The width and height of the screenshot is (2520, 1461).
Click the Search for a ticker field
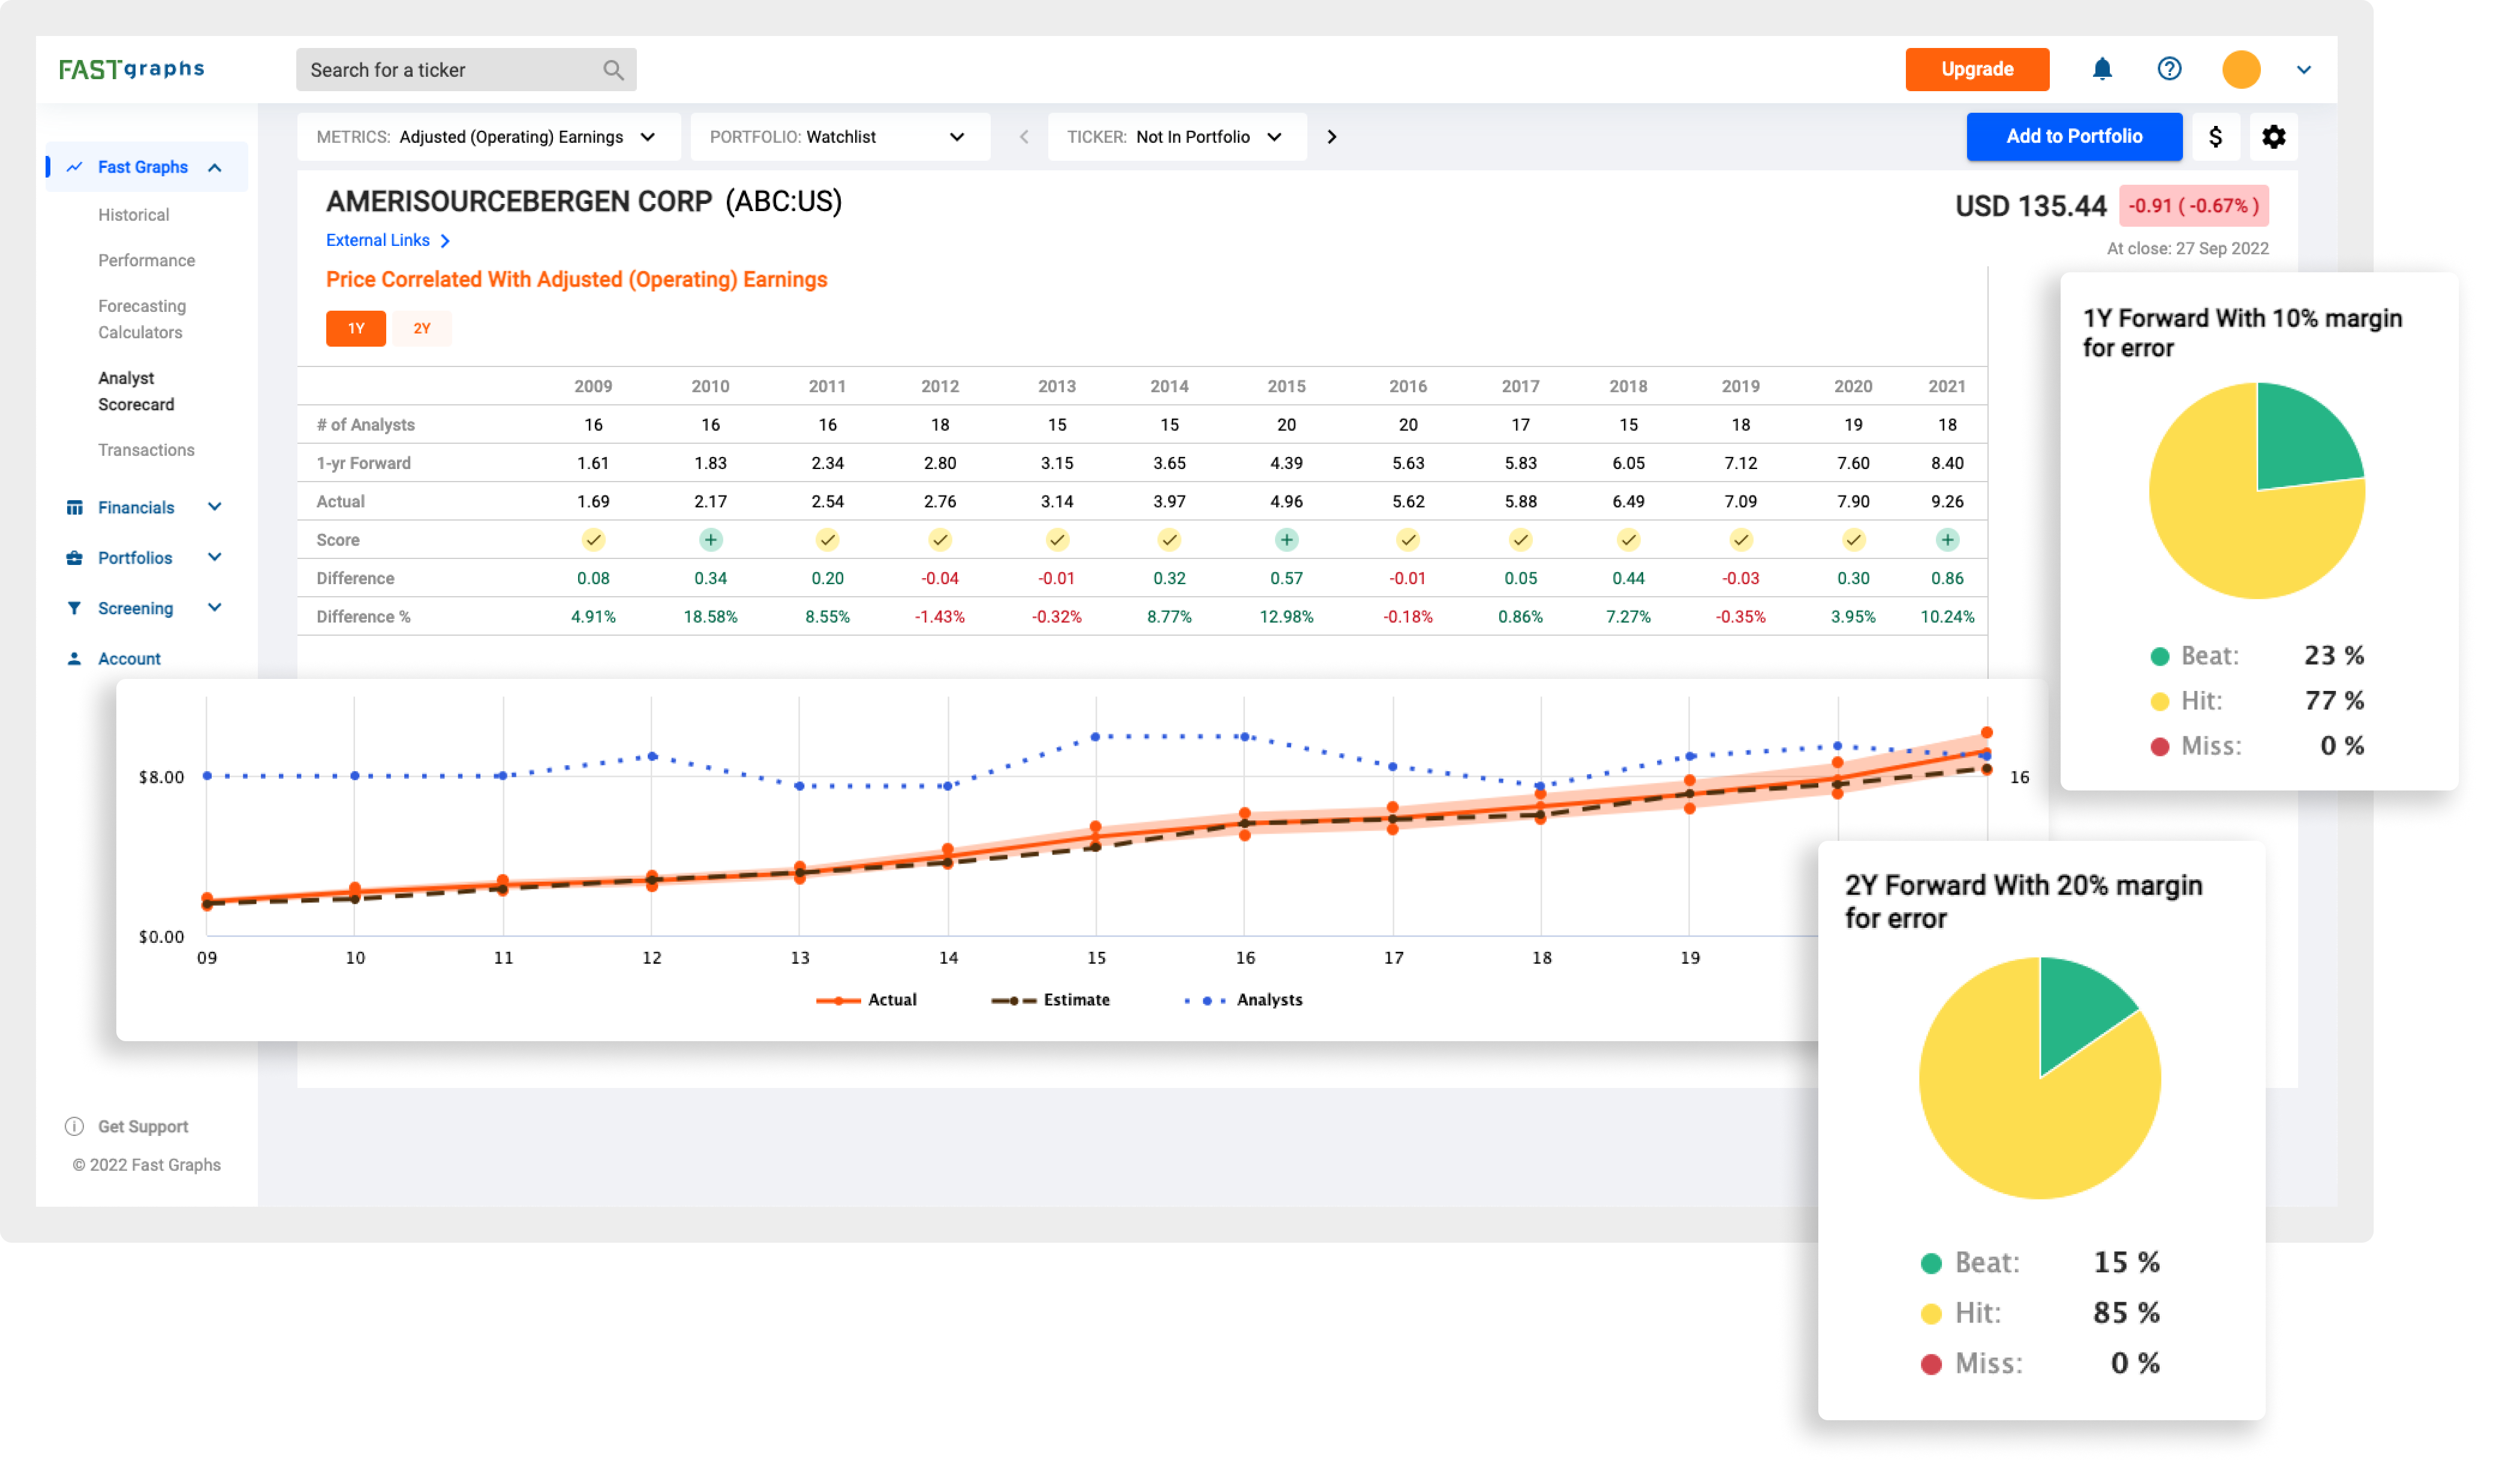coord(466,70)
